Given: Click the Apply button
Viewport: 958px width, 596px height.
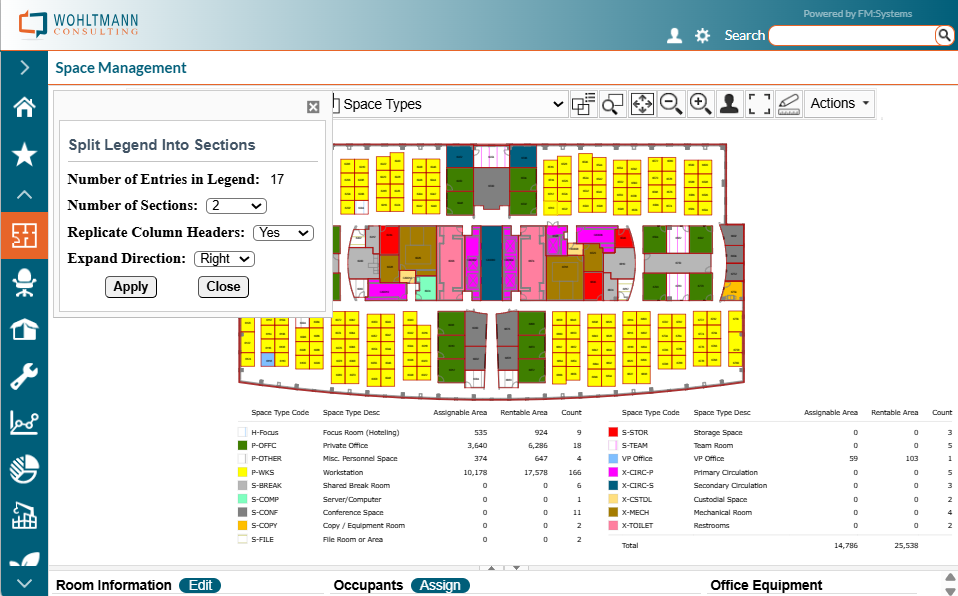Looking at the screenshot, I should click(131, 287).
